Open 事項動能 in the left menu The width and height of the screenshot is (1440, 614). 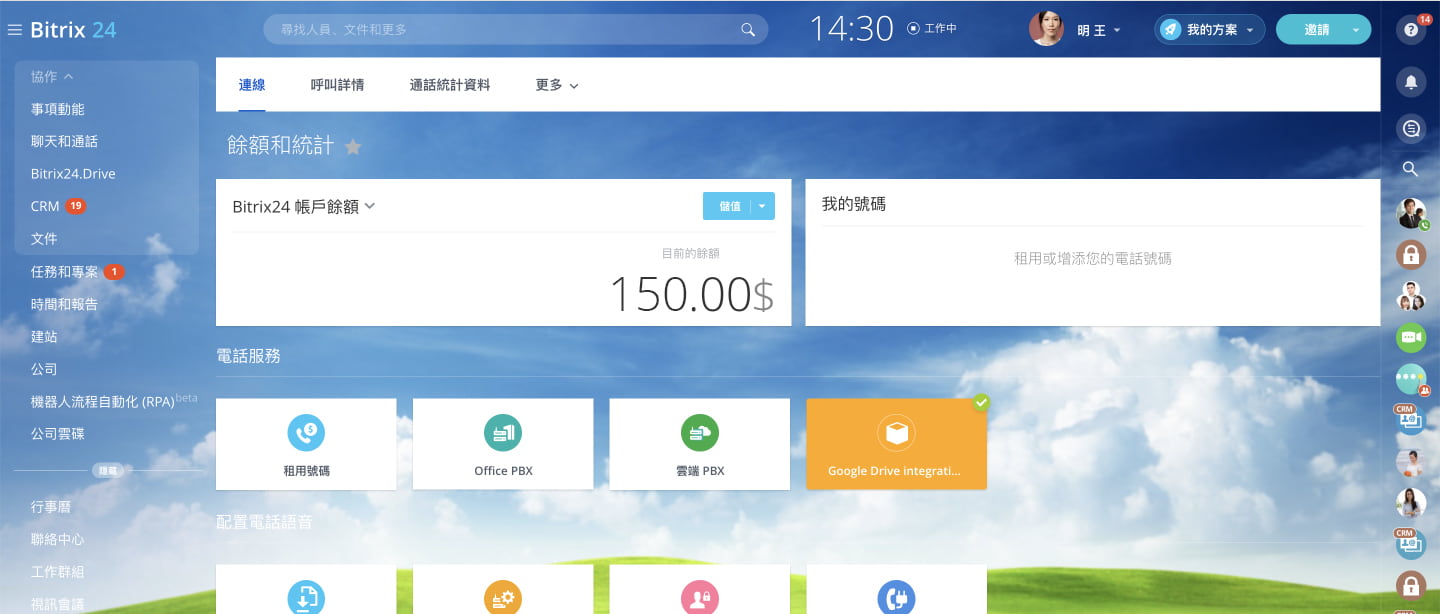(57, 109)
